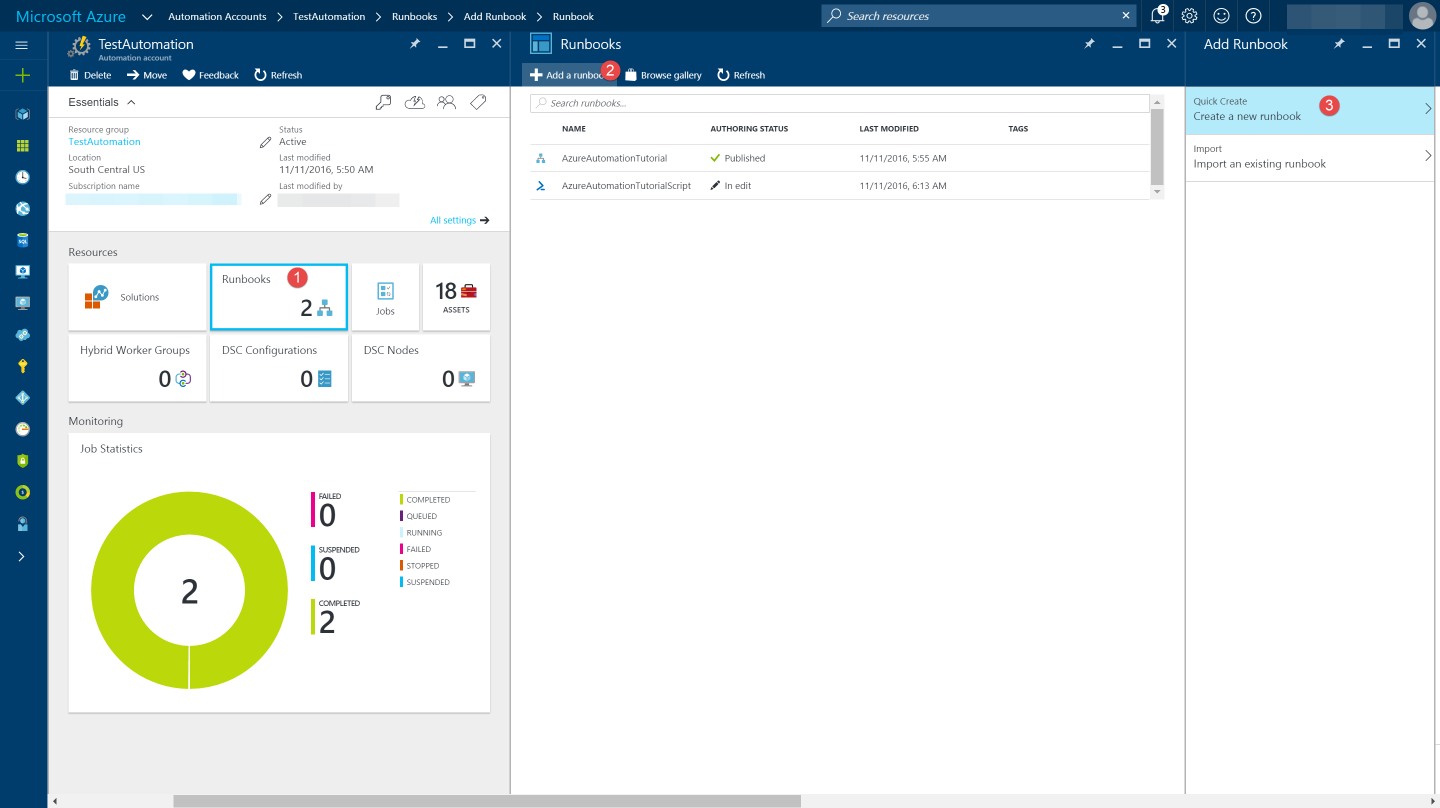This screenshot has height=808, width=1440.
Task: Open the Assets tile showing 18
Action: (456, 297)
